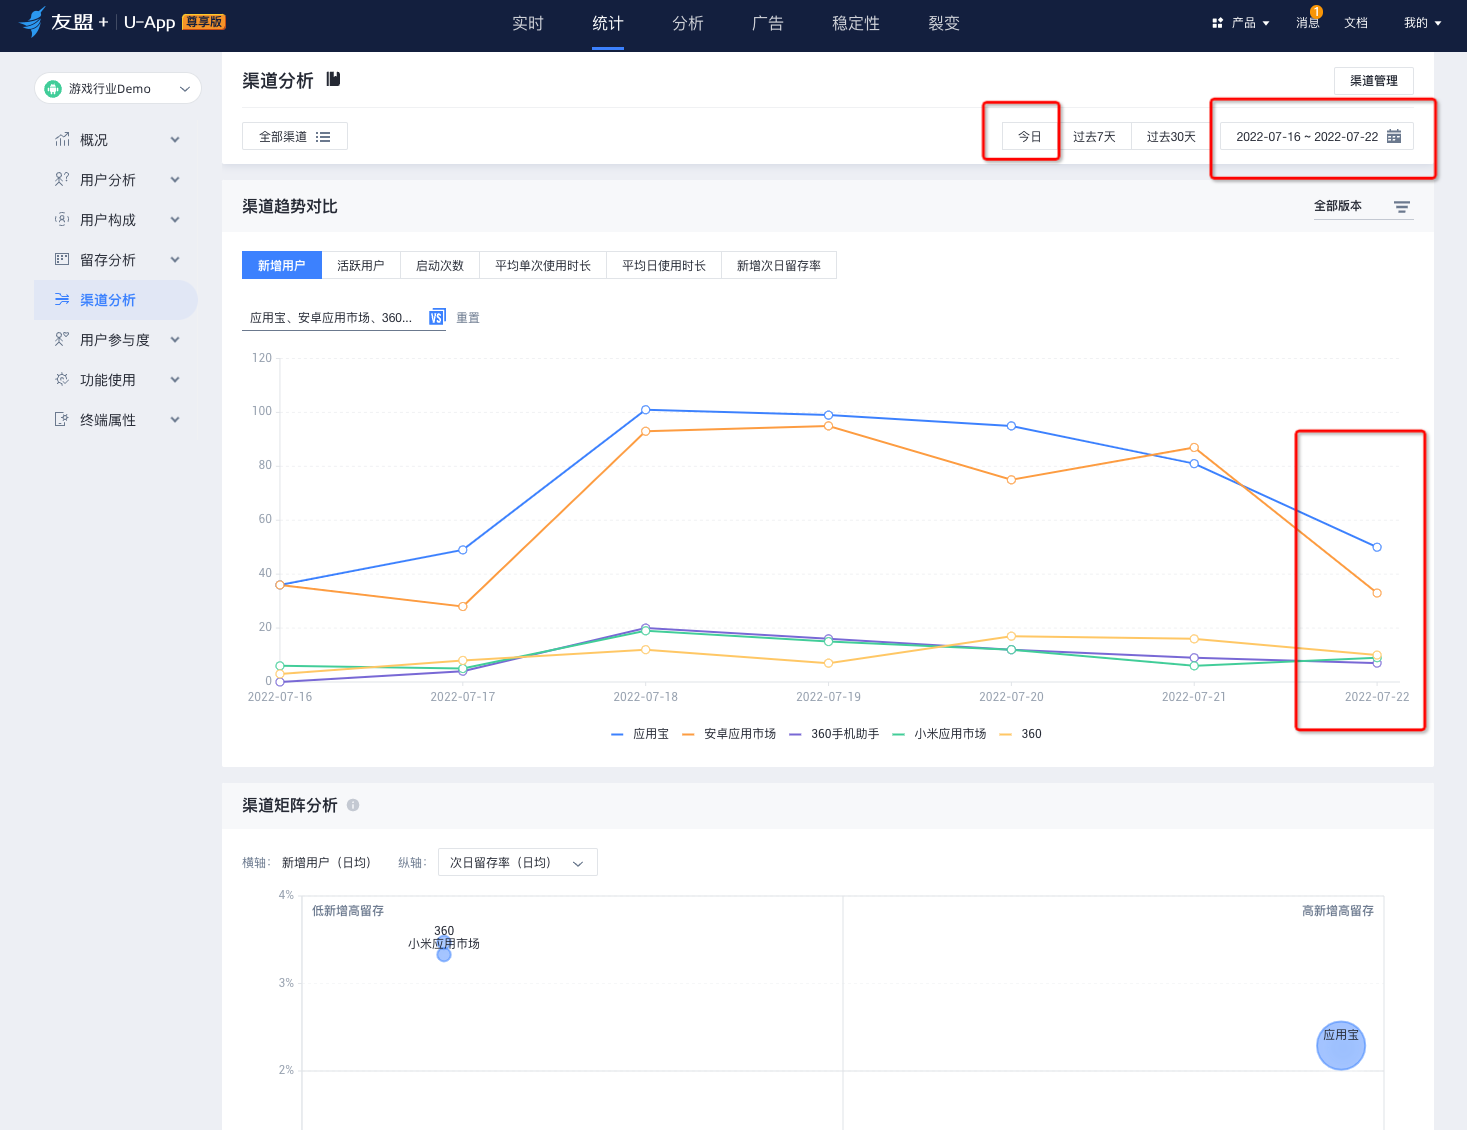Click info icon beside 渠道矩阵分析

pos(353,805)
